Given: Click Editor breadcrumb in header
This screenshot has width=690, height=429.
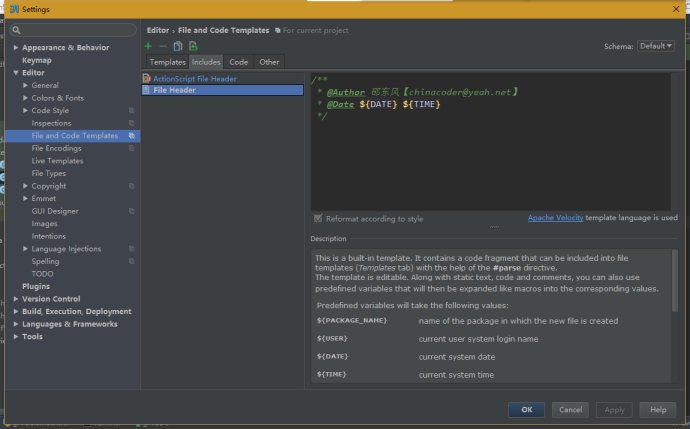Looking at the screenshot, I should (158, 30).
